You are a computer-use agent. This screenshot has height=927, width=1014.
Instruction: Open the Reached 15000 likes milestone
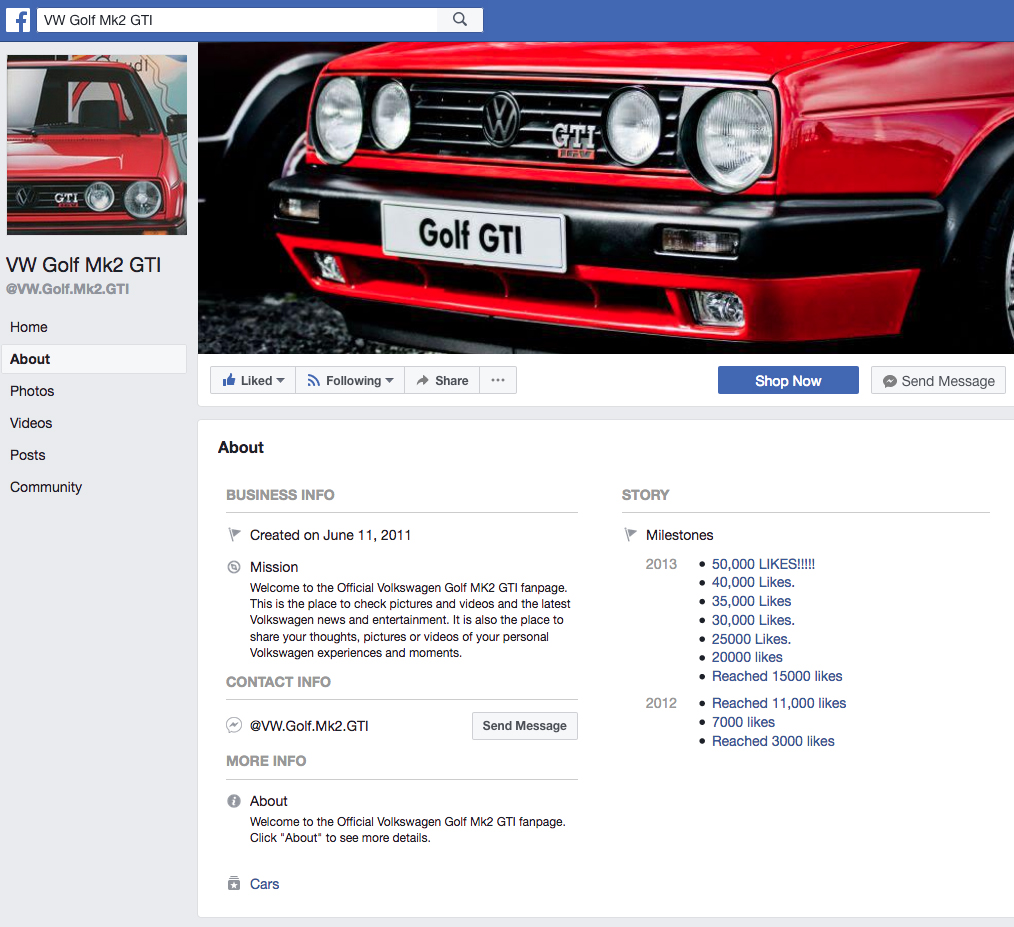click(777, 676)
